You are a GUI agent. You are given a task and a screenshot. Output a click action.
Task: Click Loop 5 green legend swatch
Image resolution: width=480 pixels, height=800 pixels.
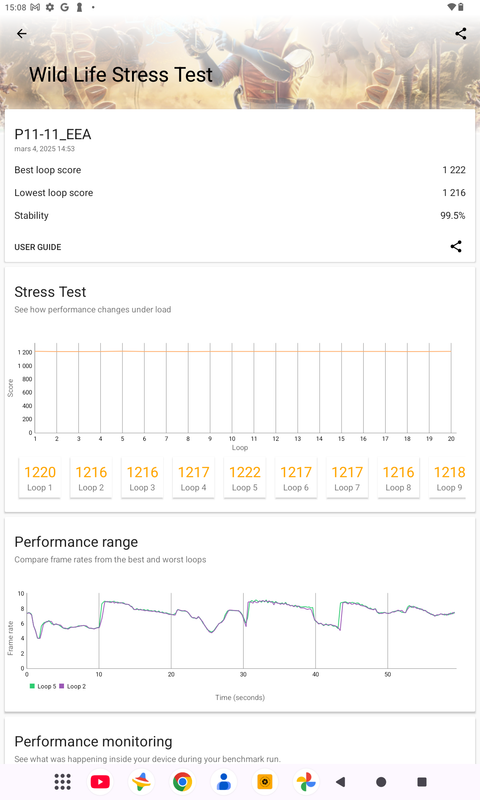tap(32, 686)
